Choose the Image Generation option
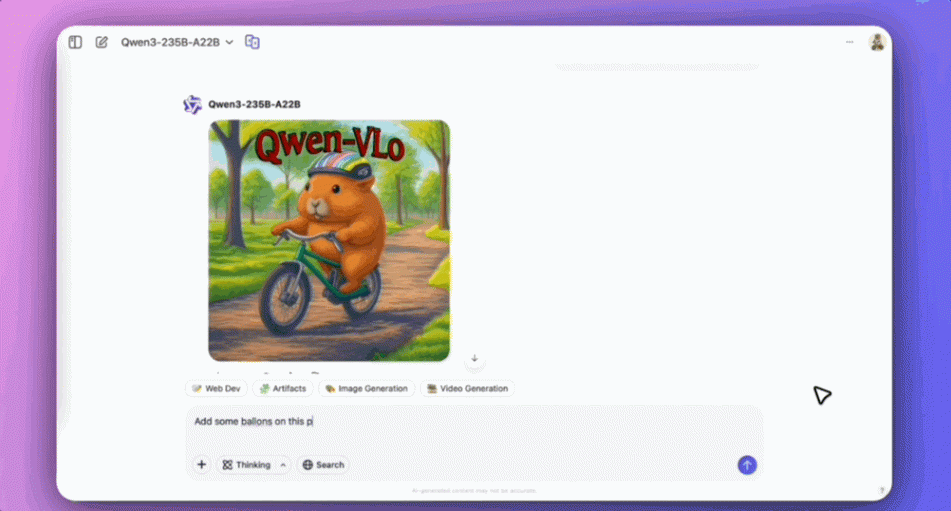 [x=366, y=388]
